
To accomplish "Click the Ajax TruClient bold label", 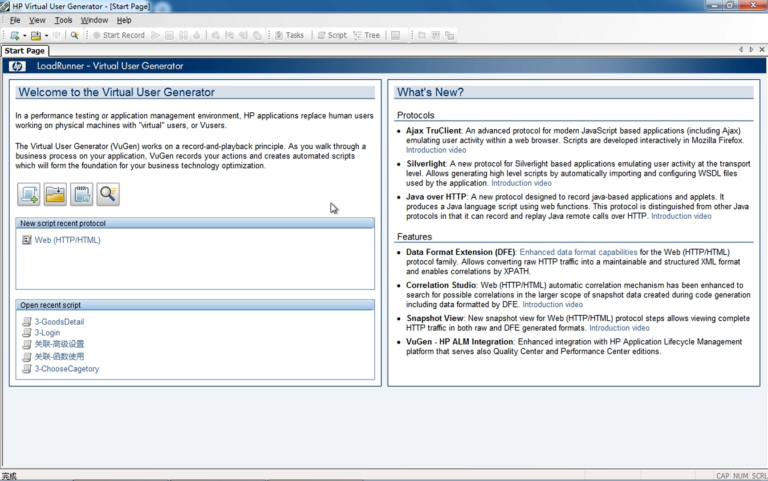I will pyautogui.click(x=433, y=131).
